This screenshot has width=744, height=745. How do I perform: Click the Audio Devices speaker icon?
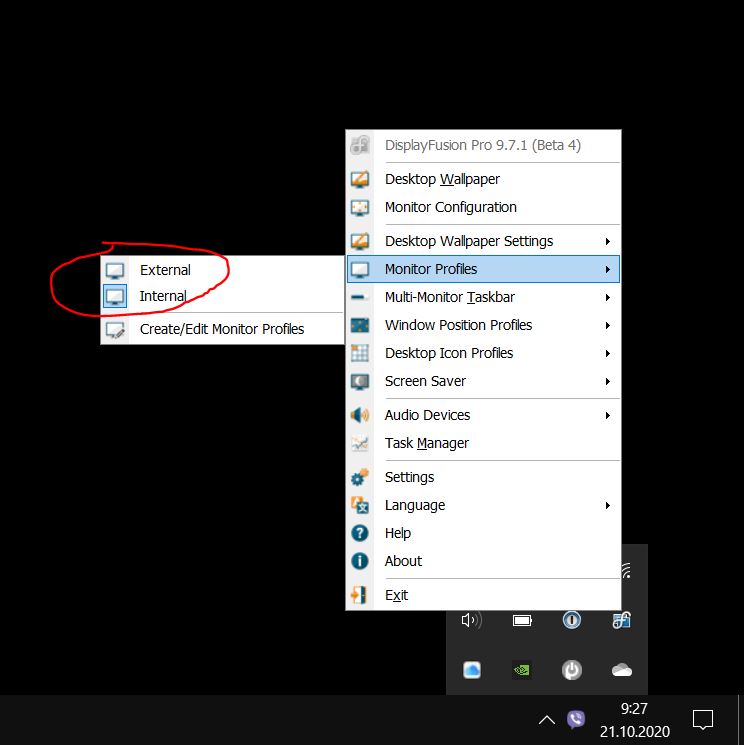pyautogui.click(x=360, y=415)
